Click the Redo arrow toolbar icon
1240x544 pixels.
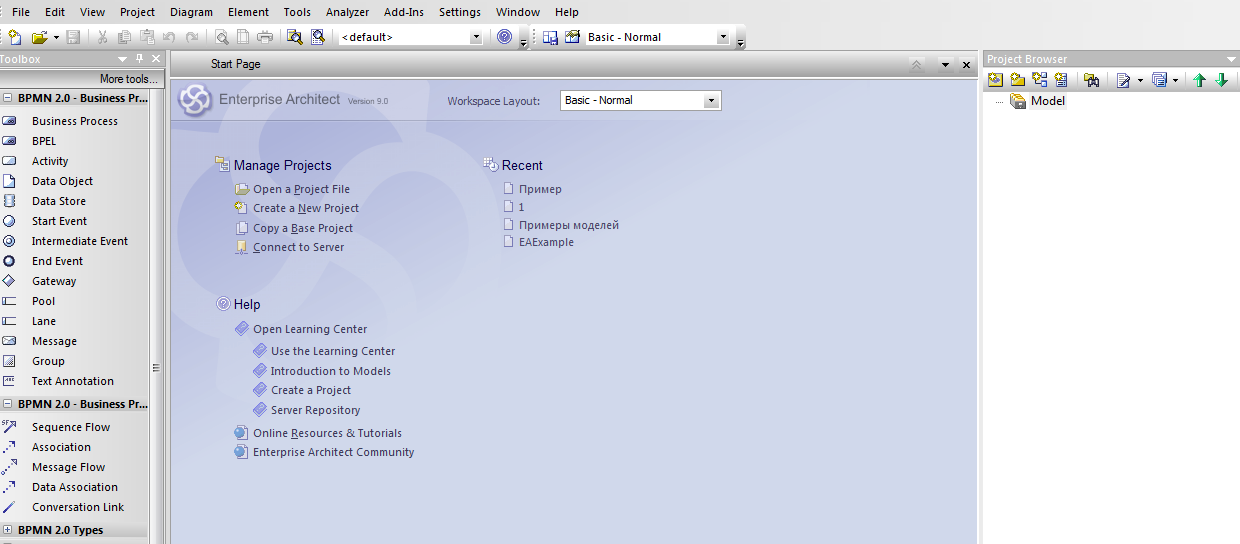coord(191,37)
